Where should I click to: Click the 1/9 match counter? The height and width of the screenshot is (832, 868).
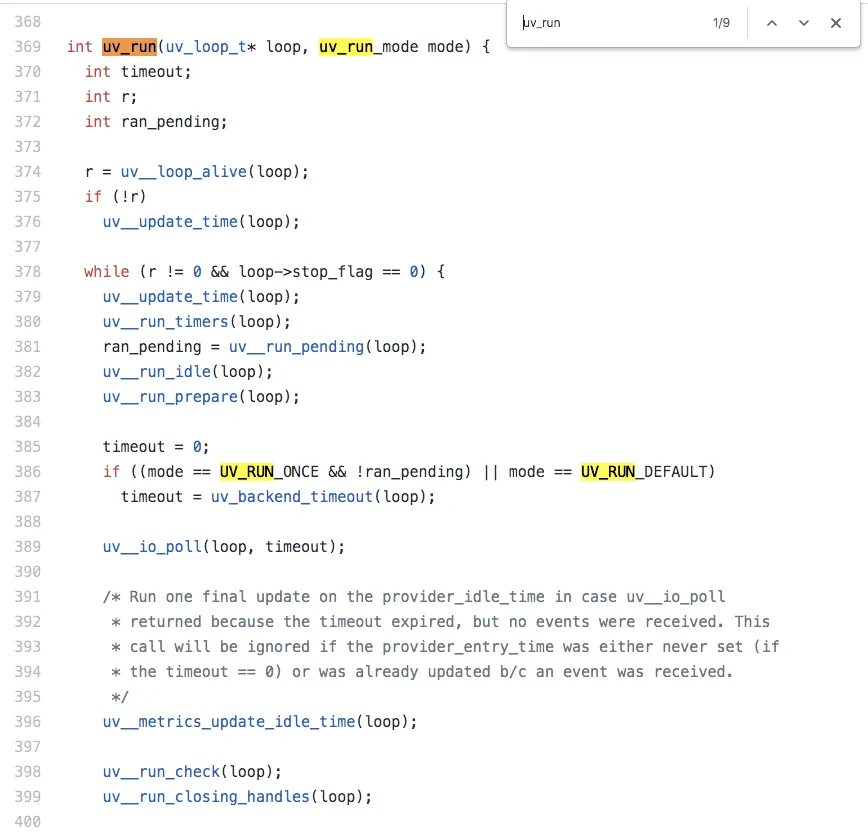pyautogui.click(x=721, y=23)
